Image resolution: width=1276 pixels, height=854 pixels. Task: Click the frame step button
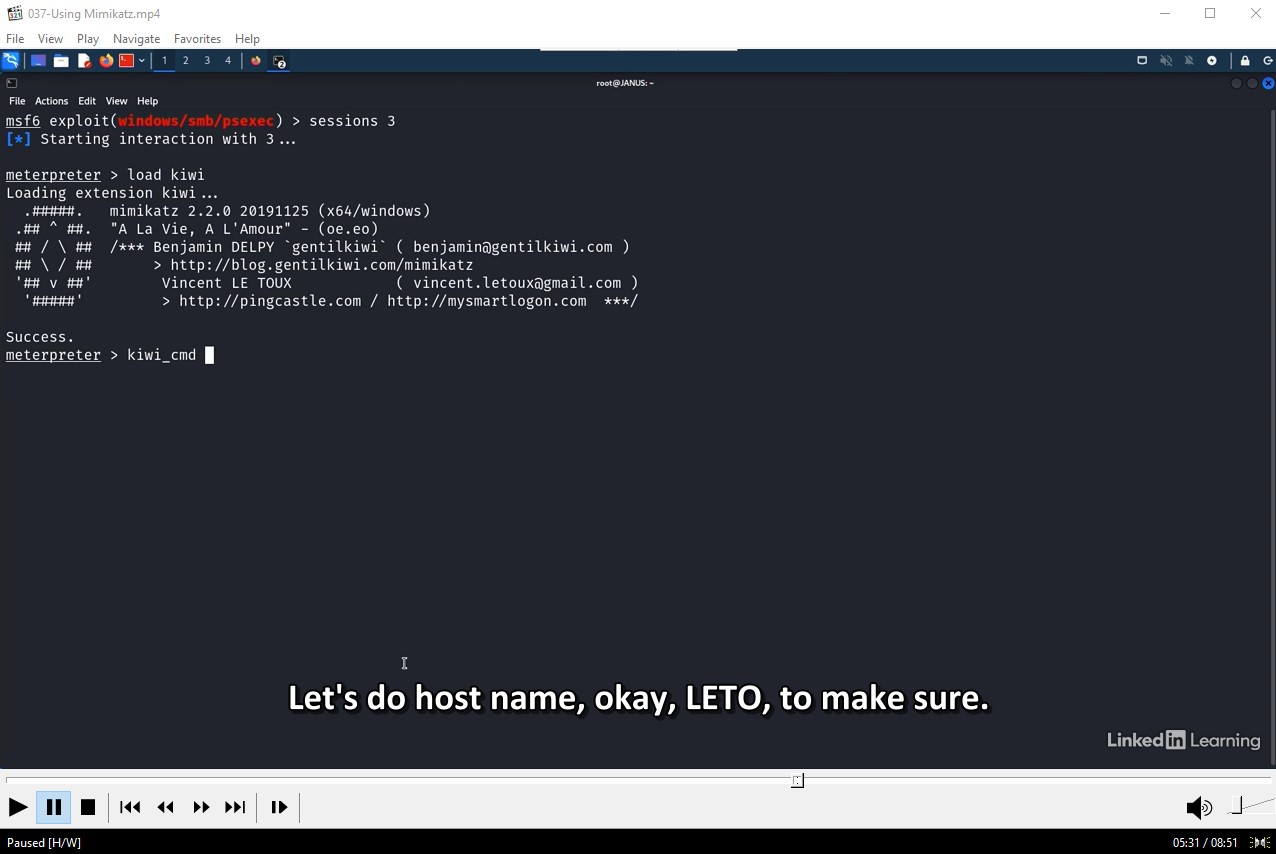(x=279, y=807)
